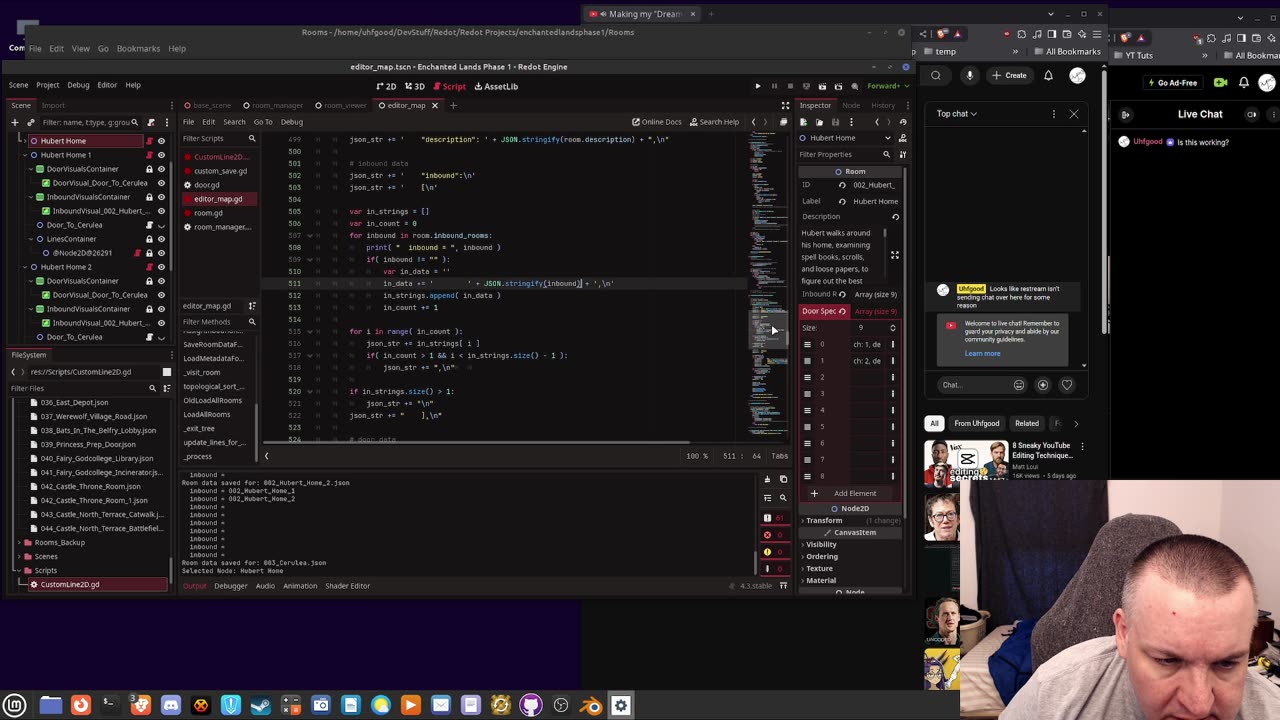This screenshot has height=720, width=1280.
Task: Open the Inspector object history back arrow
Action: point(877,122)
